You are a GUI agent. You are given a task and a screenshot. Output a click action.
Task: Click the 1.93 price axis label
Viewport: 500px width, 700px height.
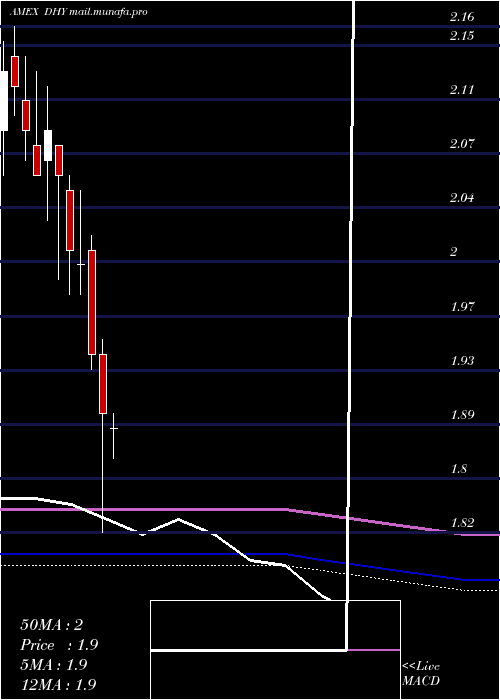[x=462, y=361]
